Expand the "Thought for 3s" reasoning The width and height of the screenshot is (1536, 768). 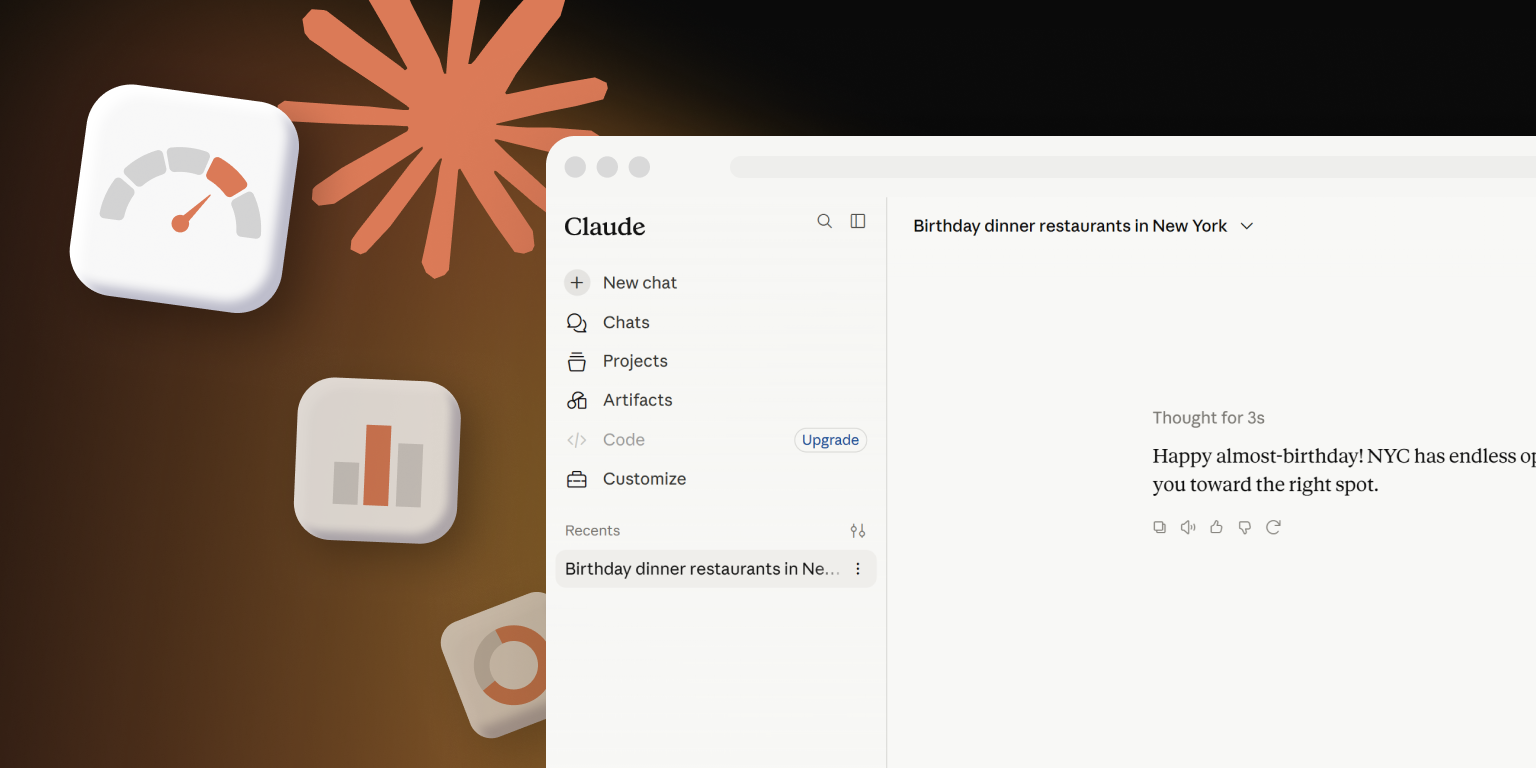click(x=1208, y=418)
